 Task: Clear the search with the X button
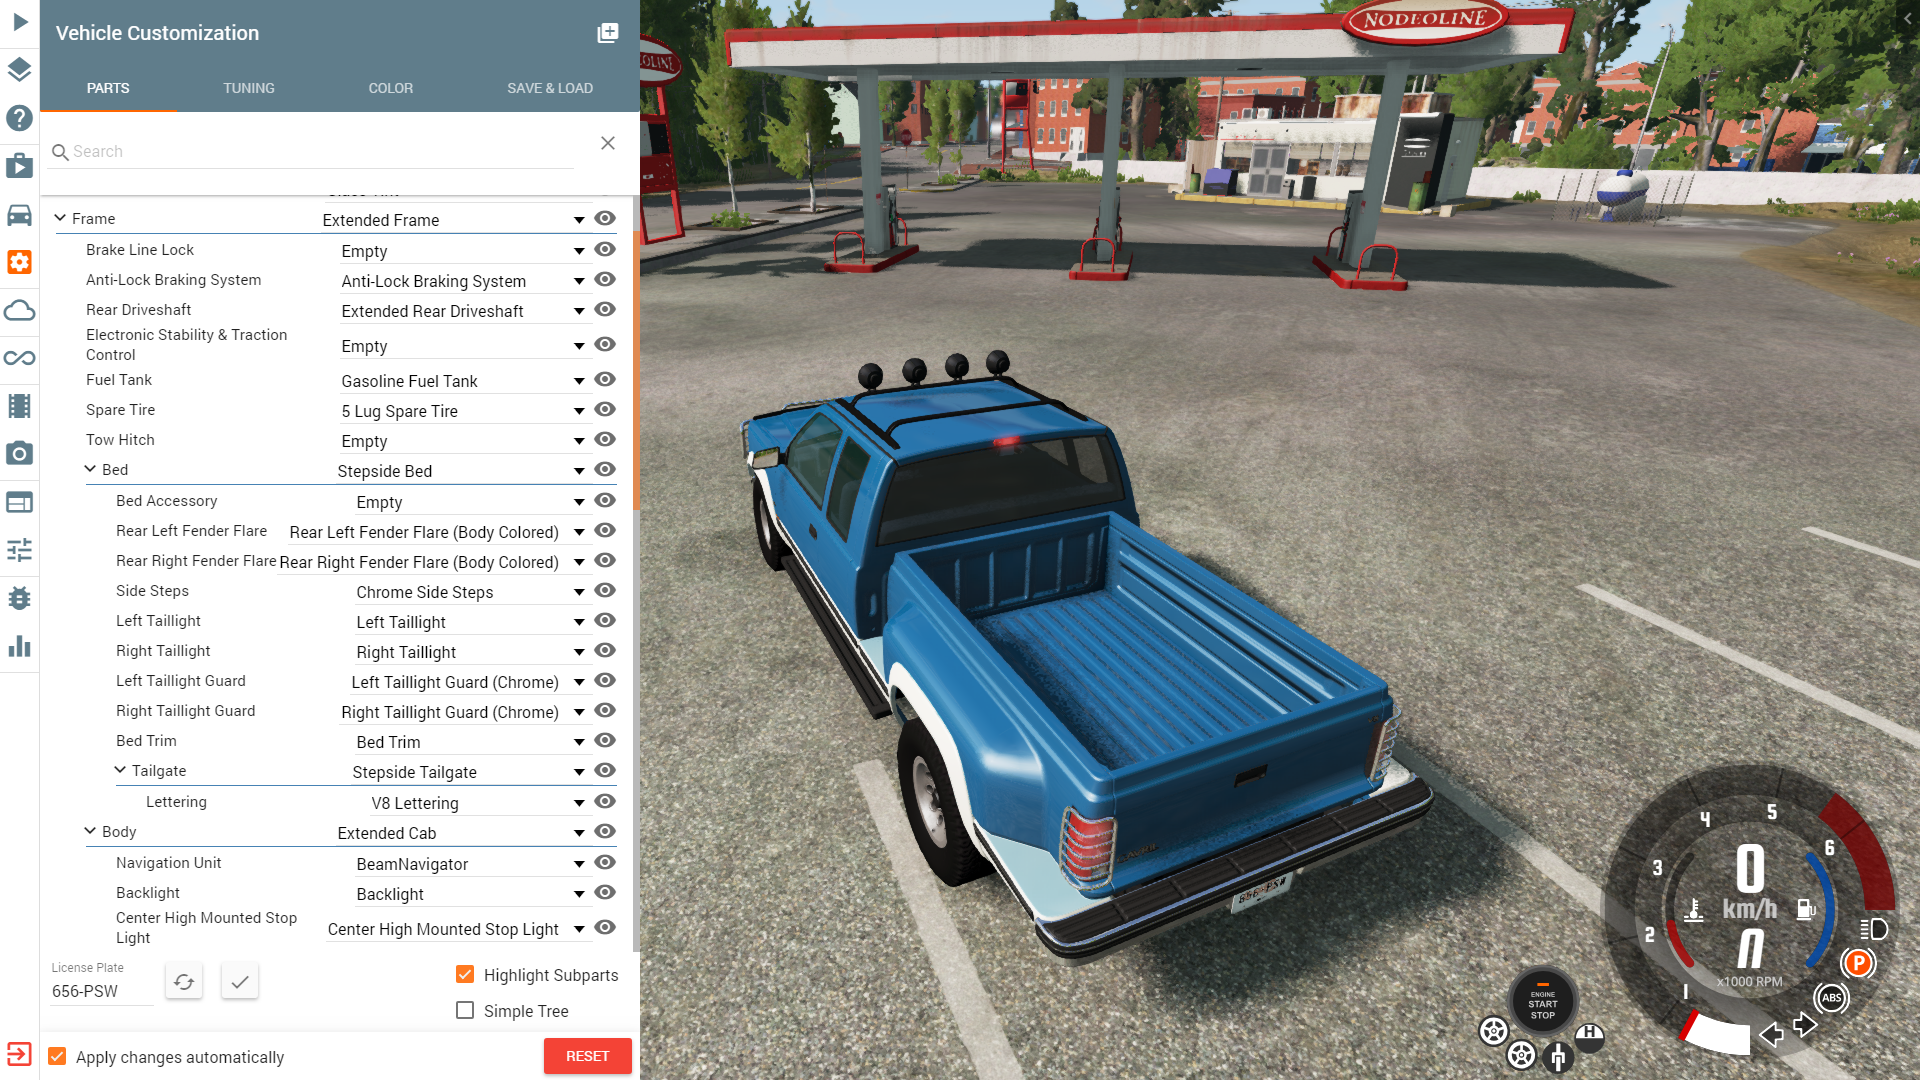[x=608, y=143]
